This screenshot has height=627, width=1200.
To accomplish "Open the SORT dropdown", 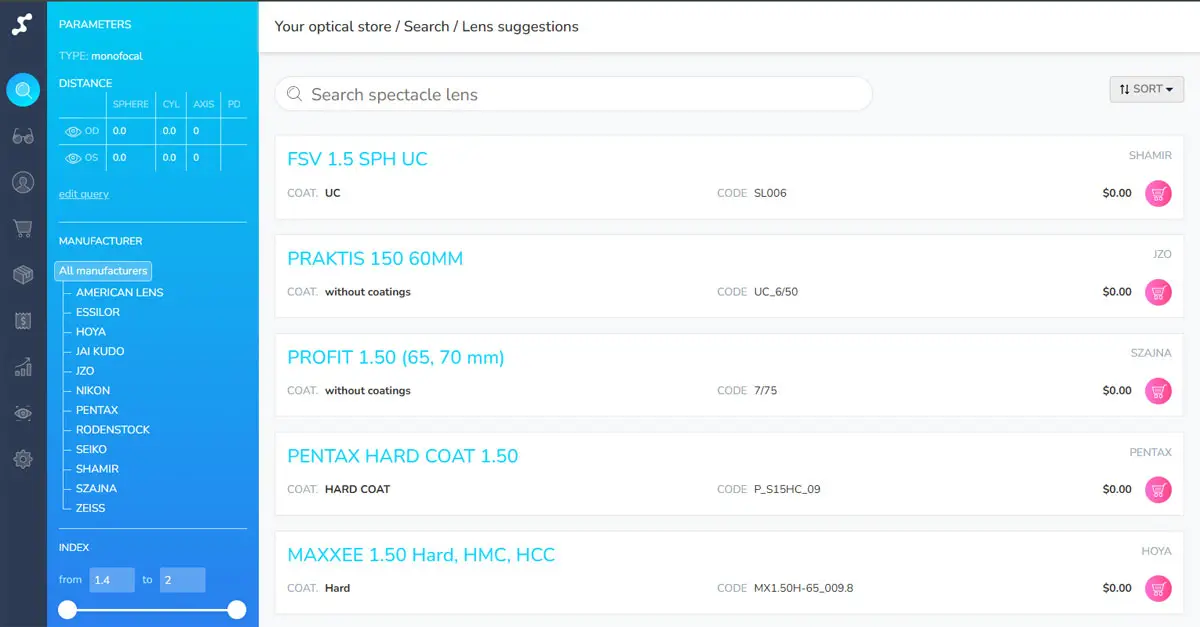I will tap(1147, 89).
